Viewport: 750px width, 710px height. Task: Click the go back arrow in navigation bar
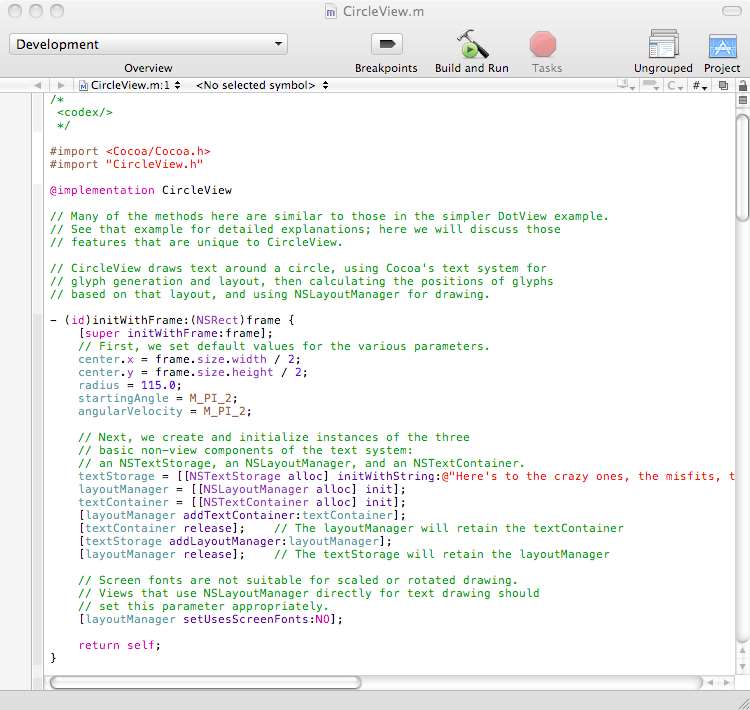point(38,86)
